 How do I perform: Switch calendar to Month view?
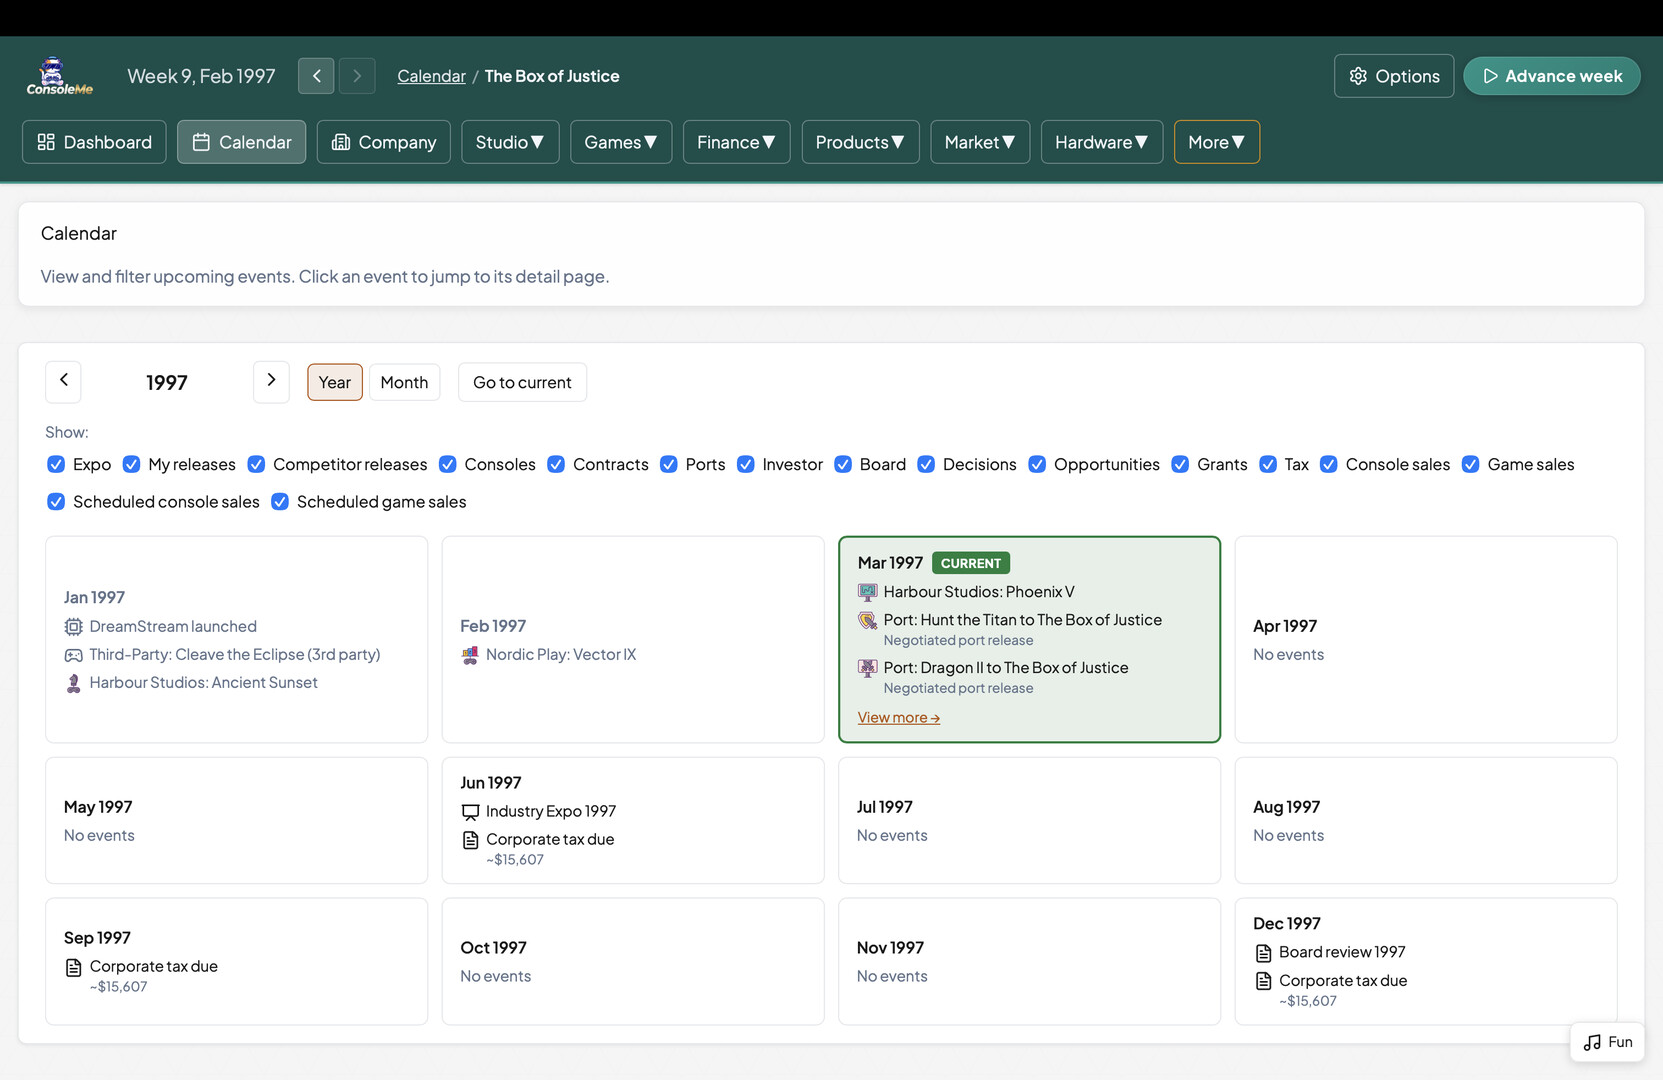[404, 382]
